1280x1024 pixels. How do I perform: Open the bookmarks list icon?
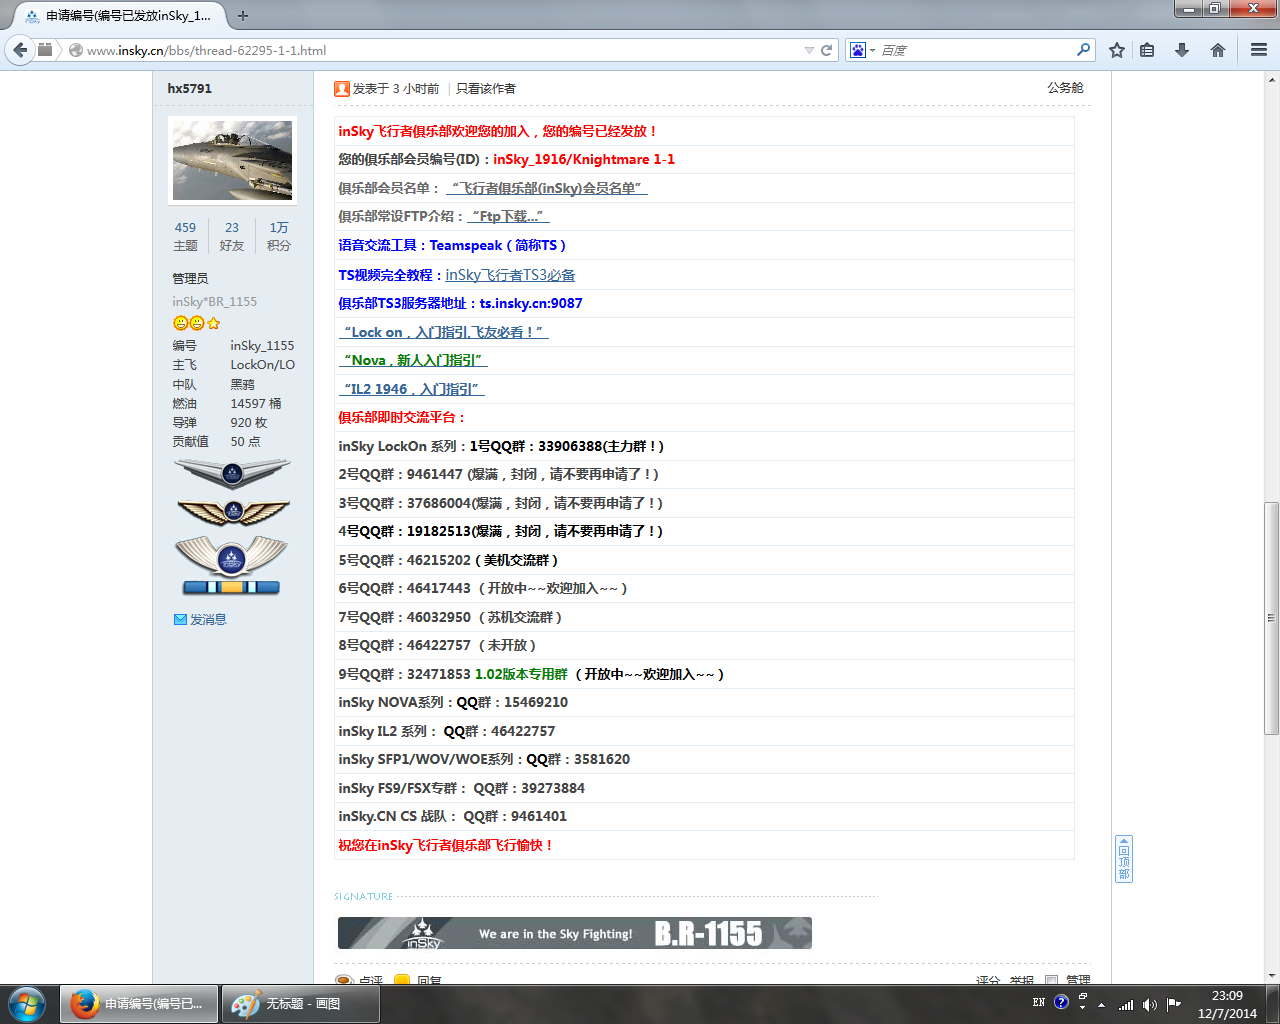coord(1147,50)
